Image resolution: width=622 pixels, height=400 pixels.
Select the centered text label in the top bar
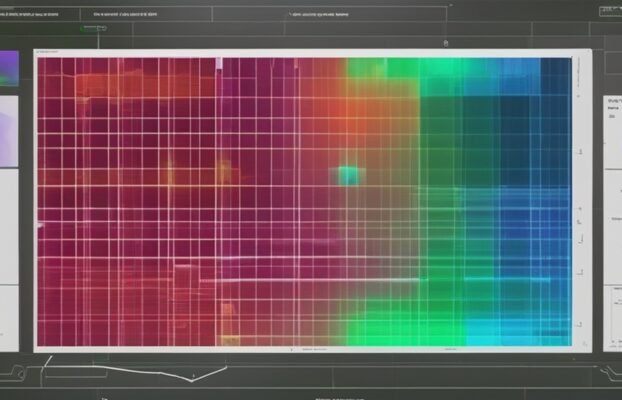click(x=318, y=16)
